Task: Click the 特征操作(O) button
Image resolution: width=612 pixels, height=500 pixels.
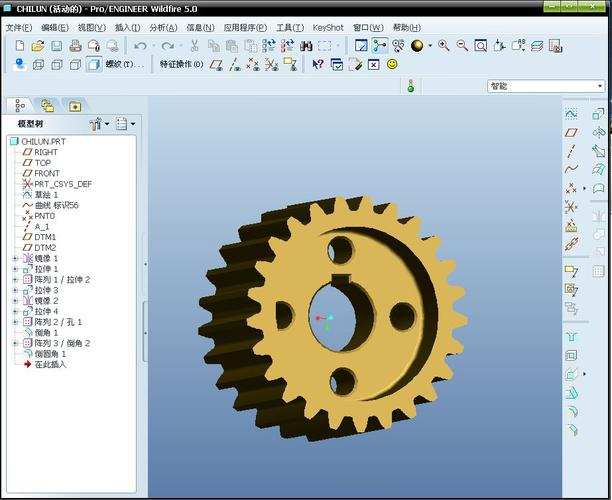Action: click(181, 64)
